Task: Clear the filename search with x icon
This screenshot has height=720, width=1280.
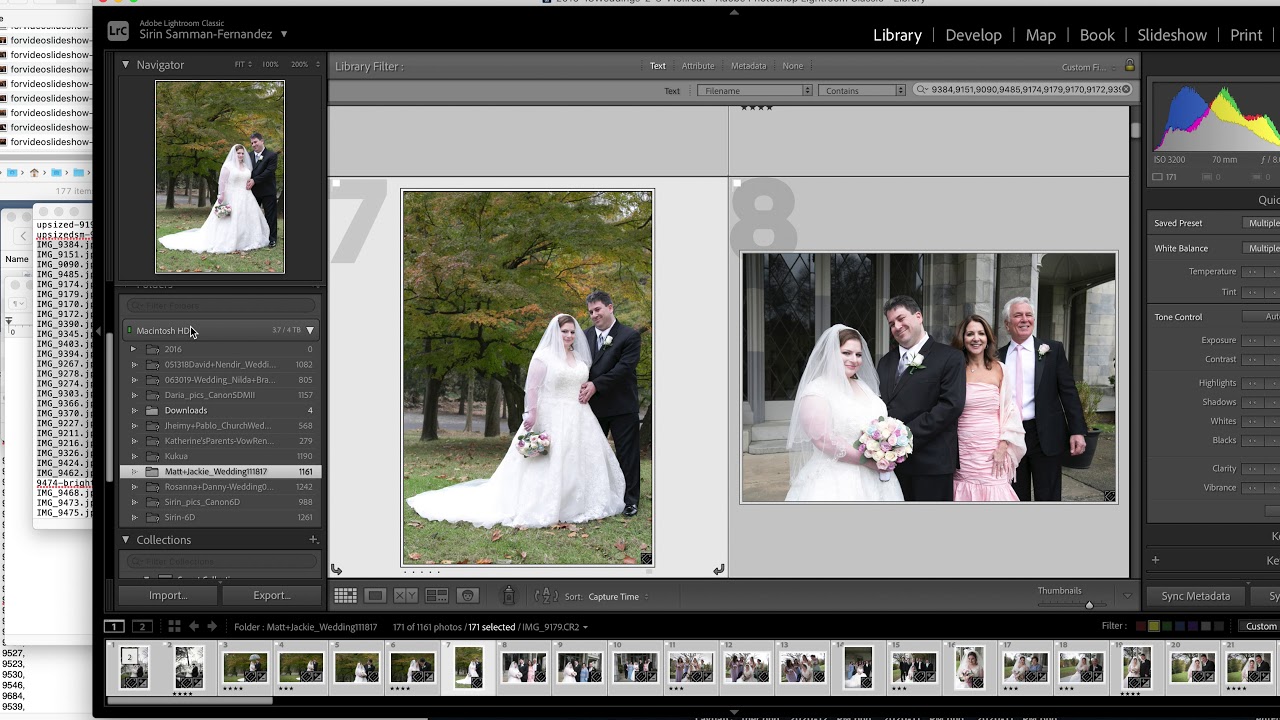Action: [1126, 90]
